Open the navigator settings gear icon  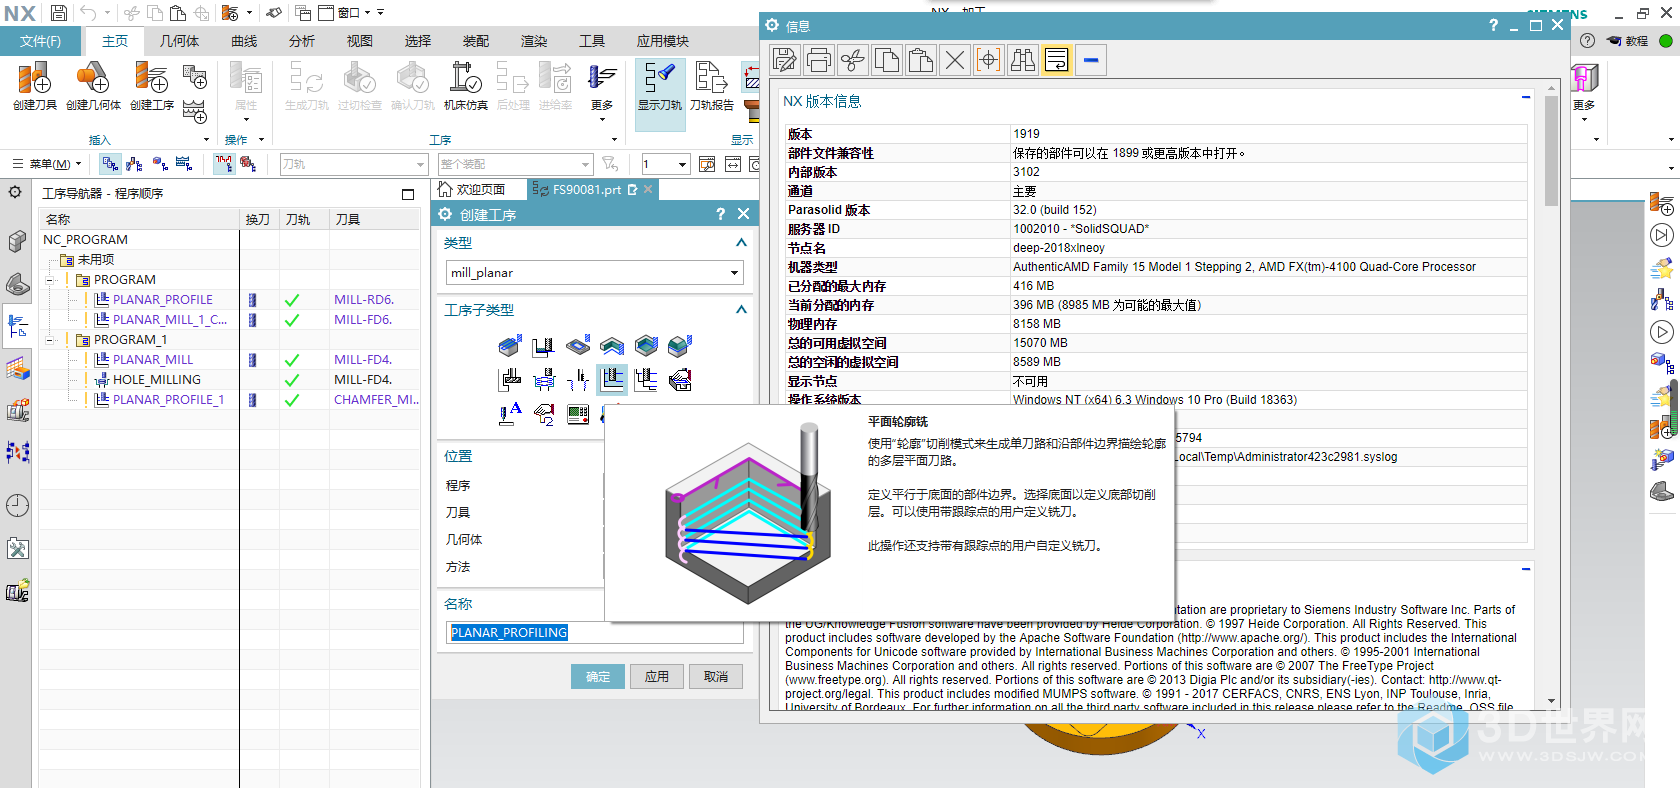(x=15, y=191)
